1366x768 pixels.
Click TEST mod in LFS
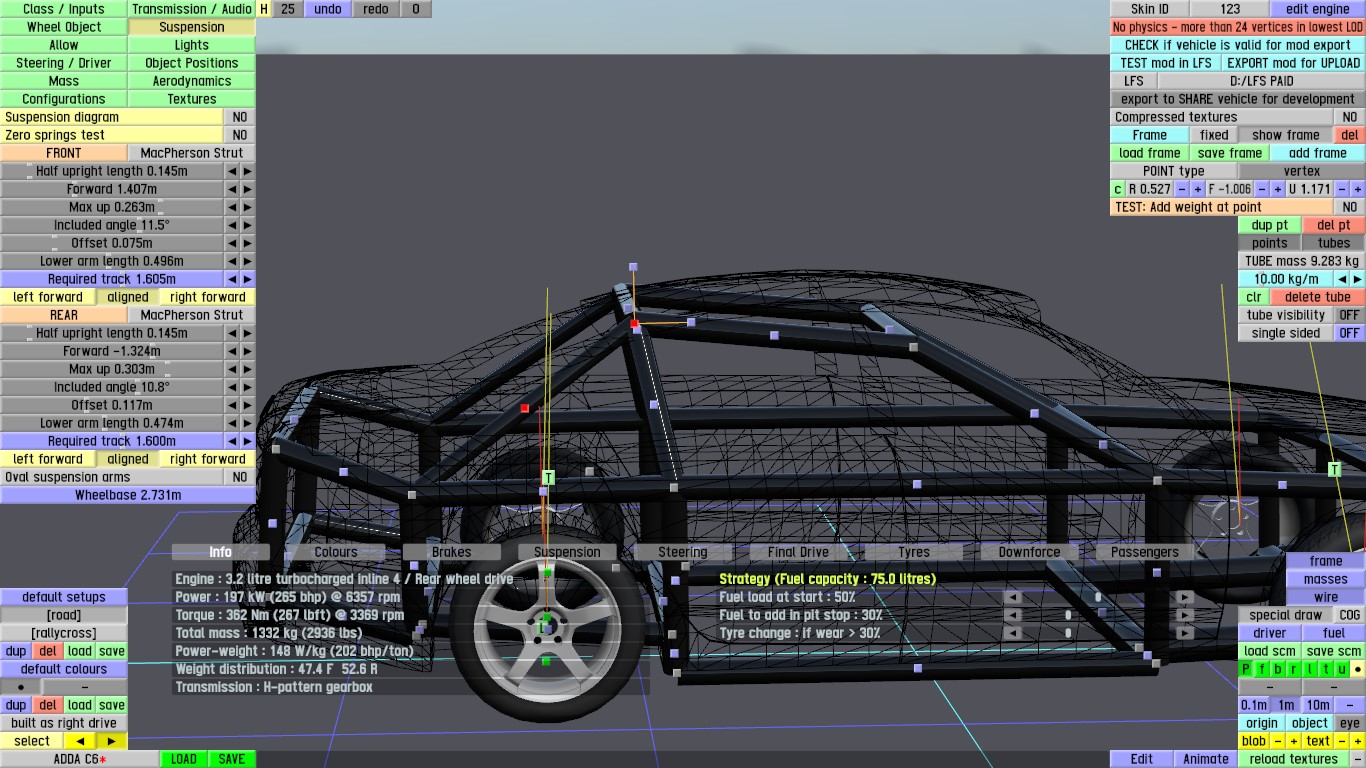click(x=1166, y=63)
